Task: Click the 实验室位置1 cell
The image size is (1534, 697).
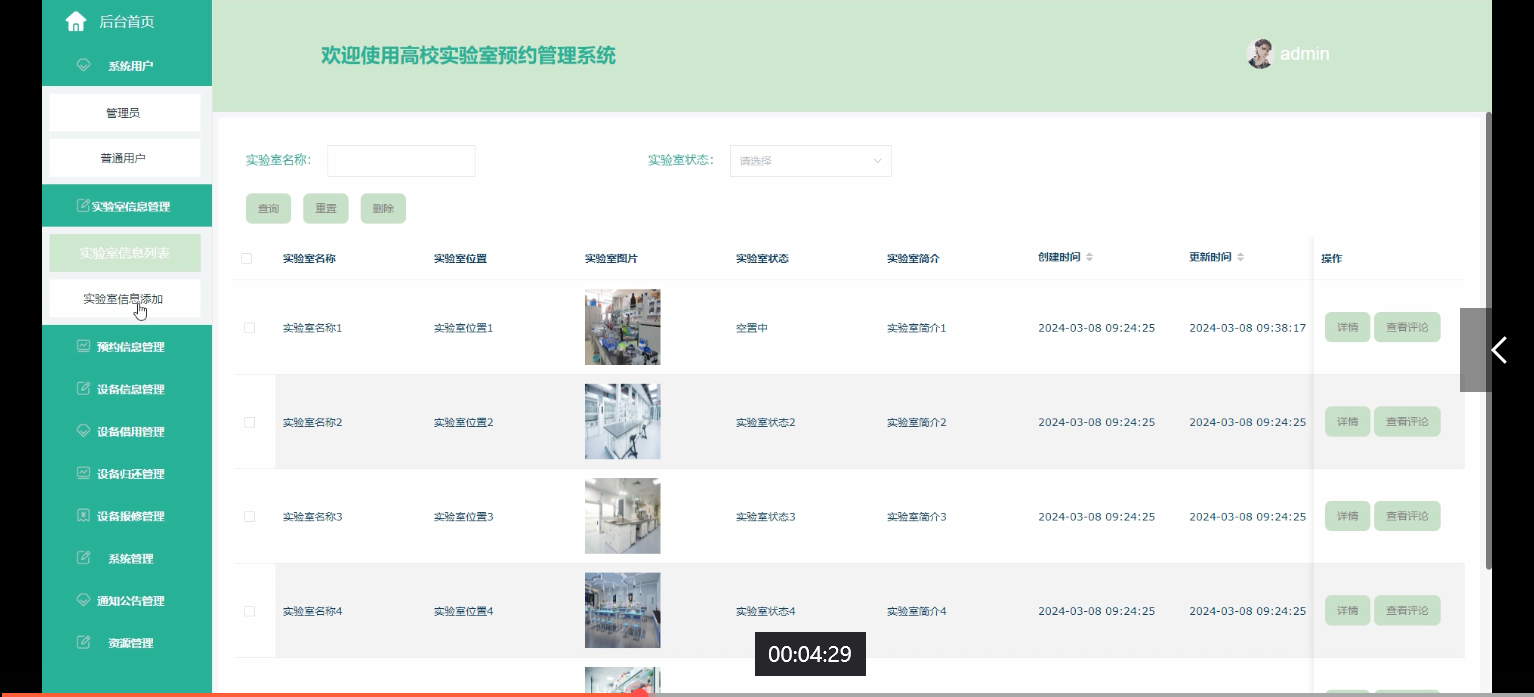Action: point(463,328)
